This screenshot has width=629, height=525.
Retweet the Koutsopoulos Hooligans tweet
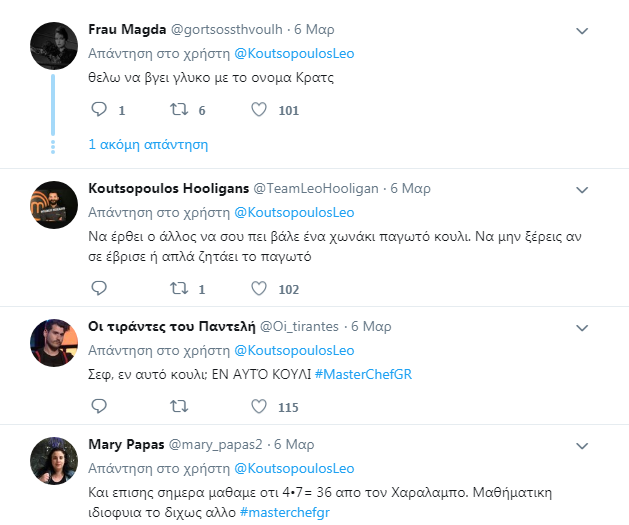pyautogui.click(x=178, y=288)
